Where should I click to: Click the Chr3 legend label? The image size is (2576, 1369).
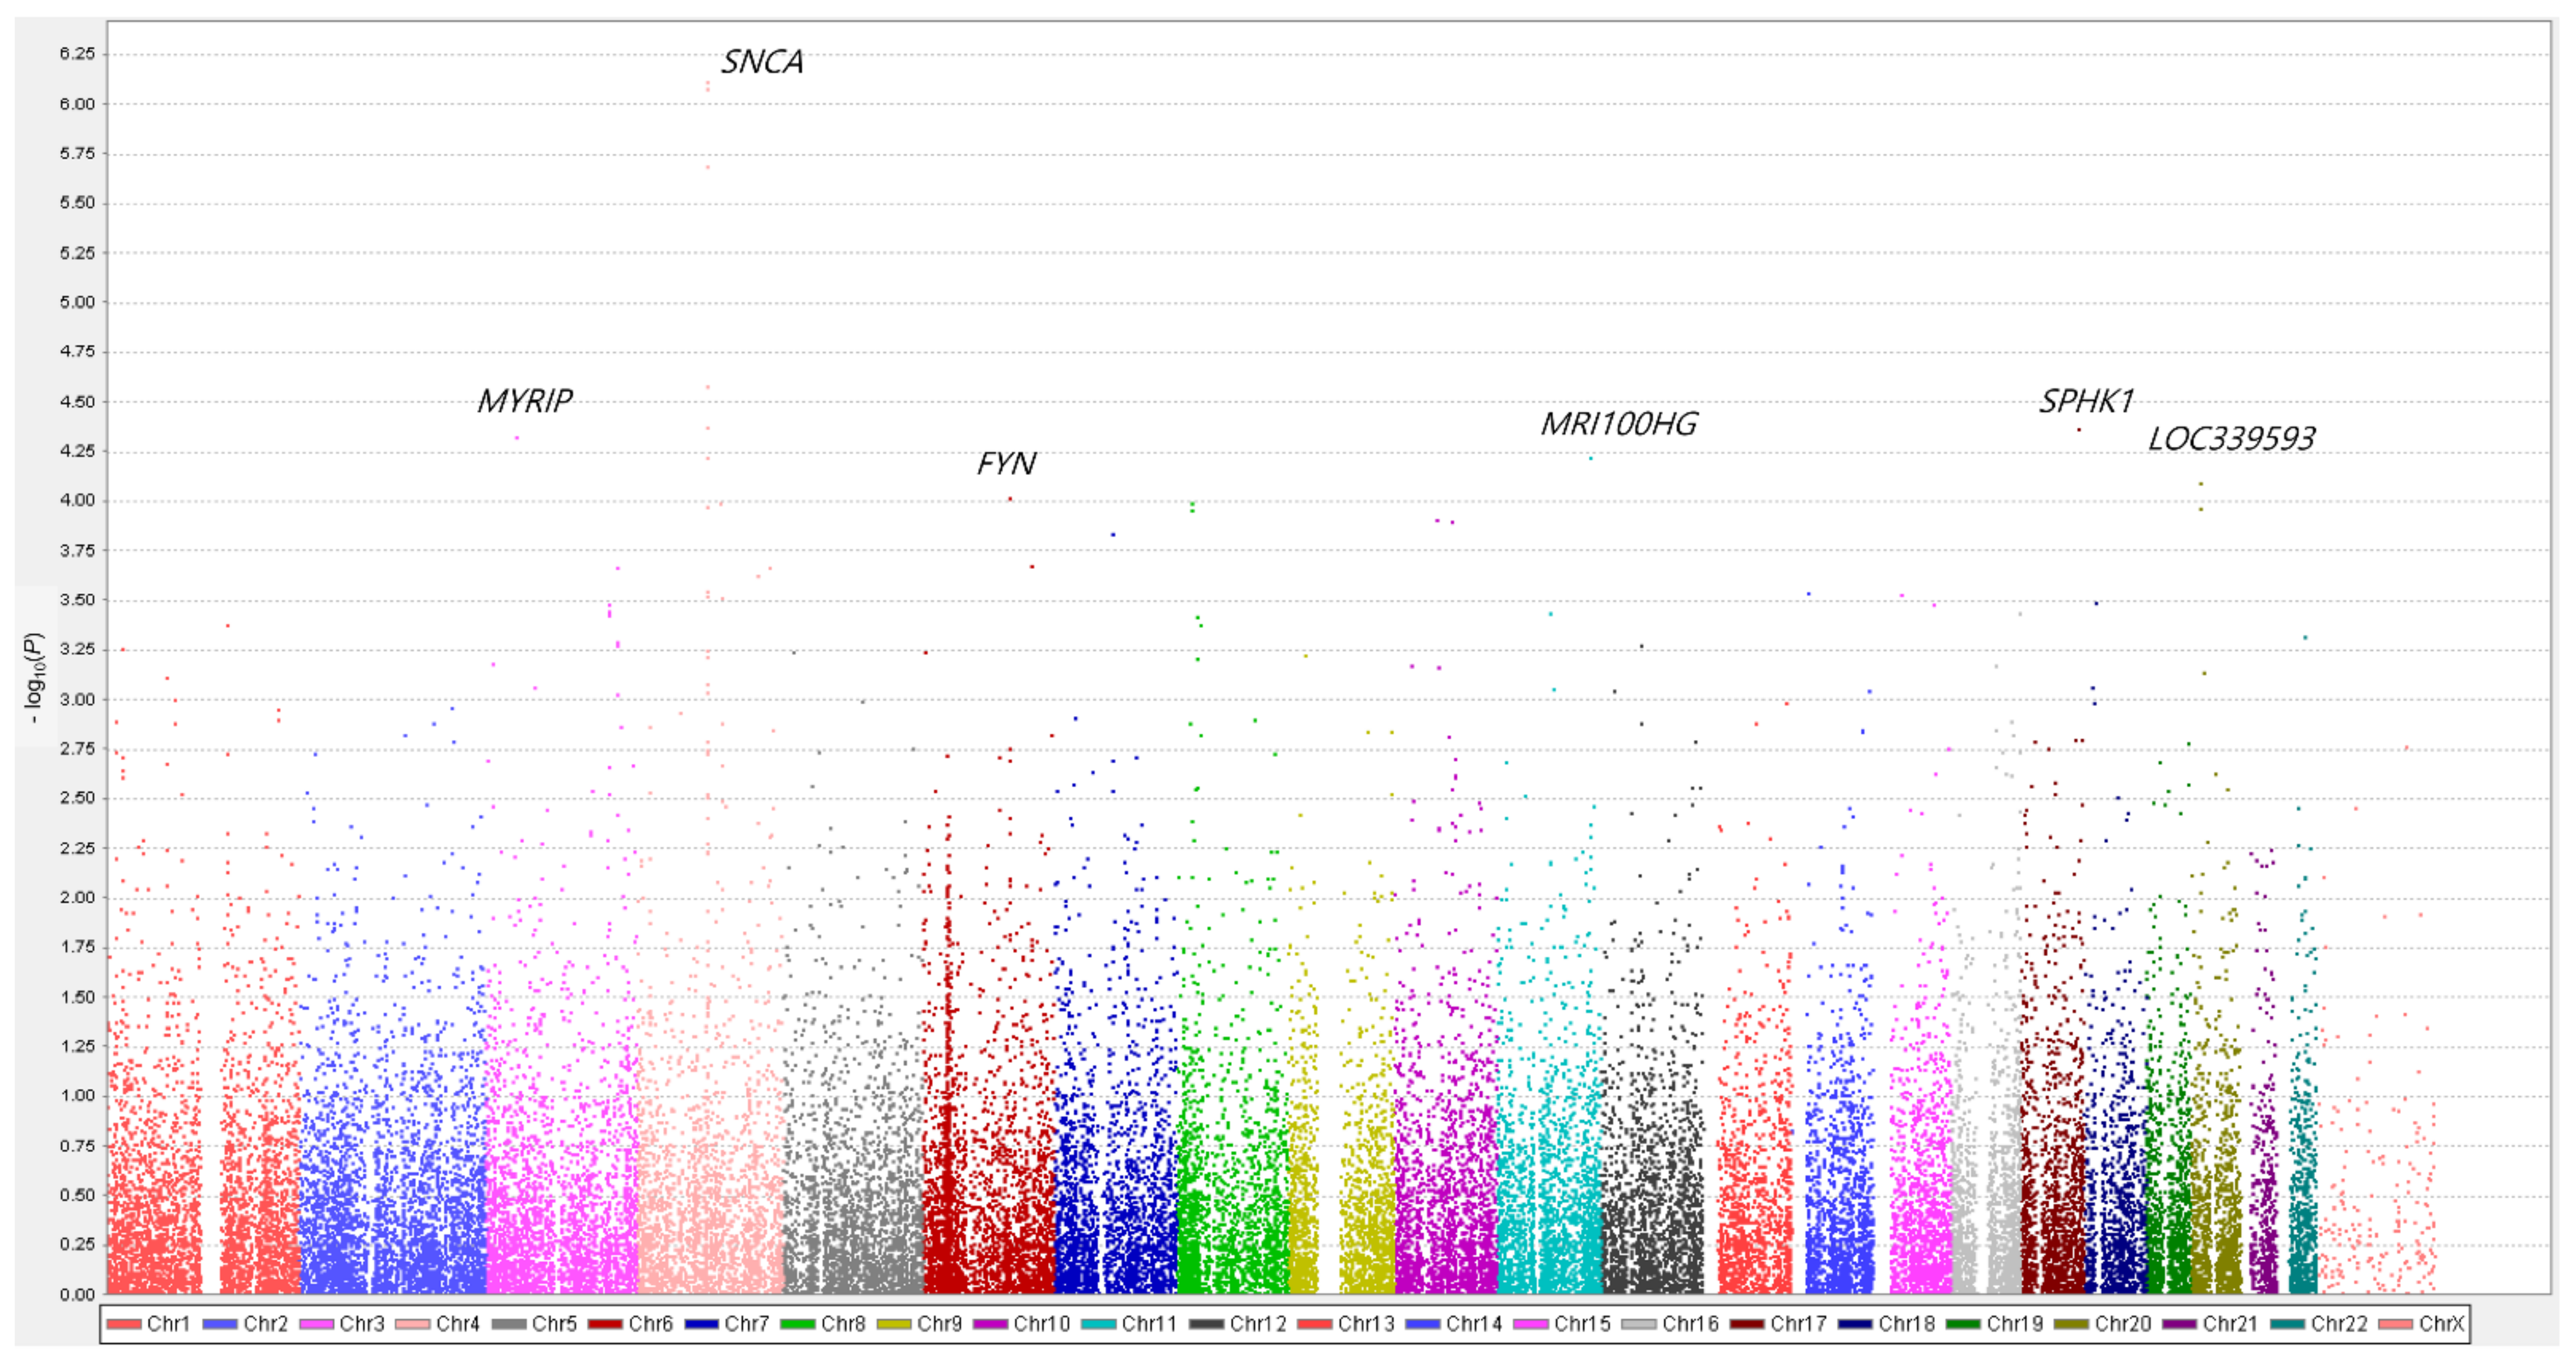click(x=362, y=1324)
